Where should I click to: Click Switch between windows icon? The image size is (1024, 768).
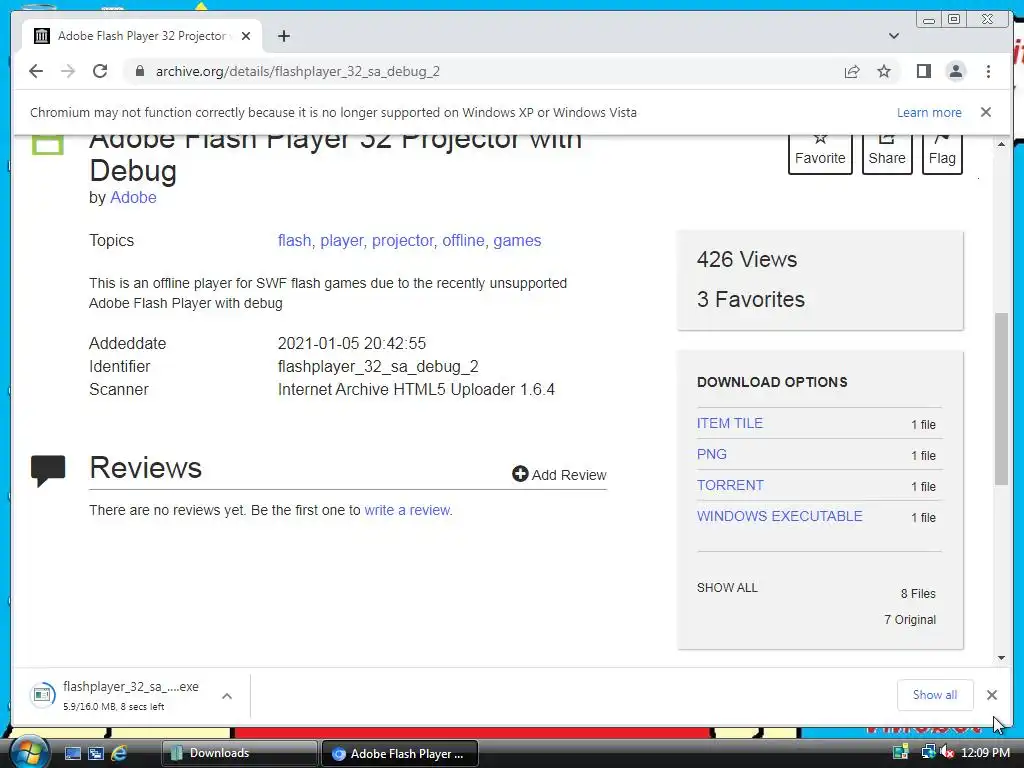click(95, 753)
